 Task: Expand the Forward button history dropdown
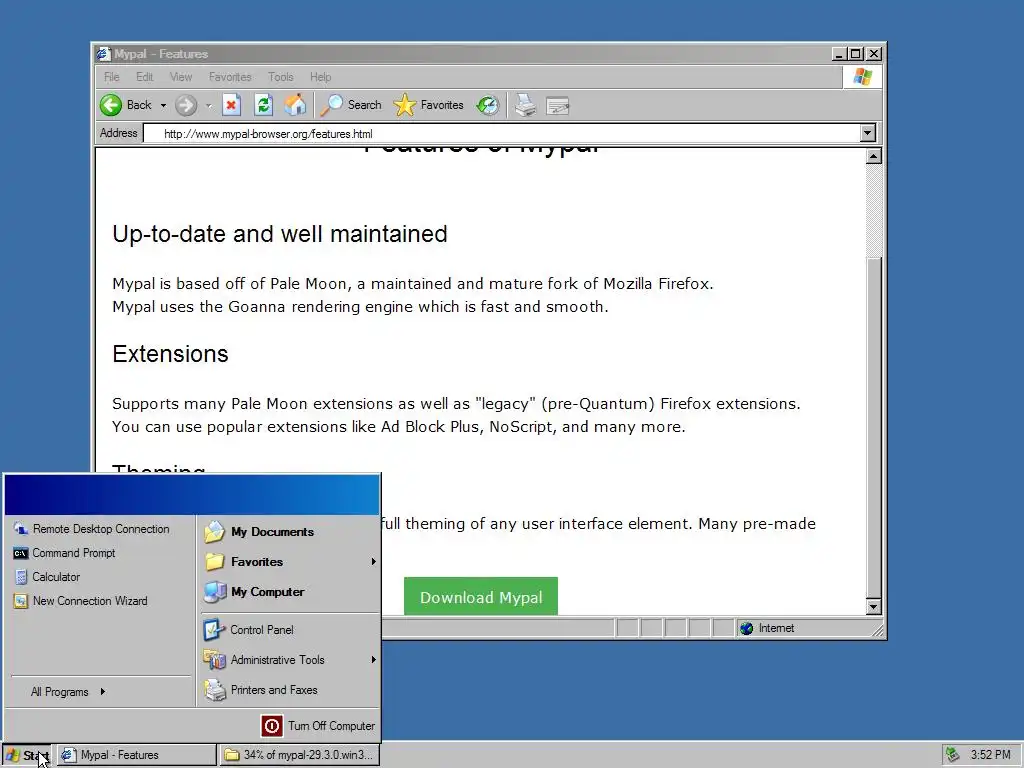(208, 105)
